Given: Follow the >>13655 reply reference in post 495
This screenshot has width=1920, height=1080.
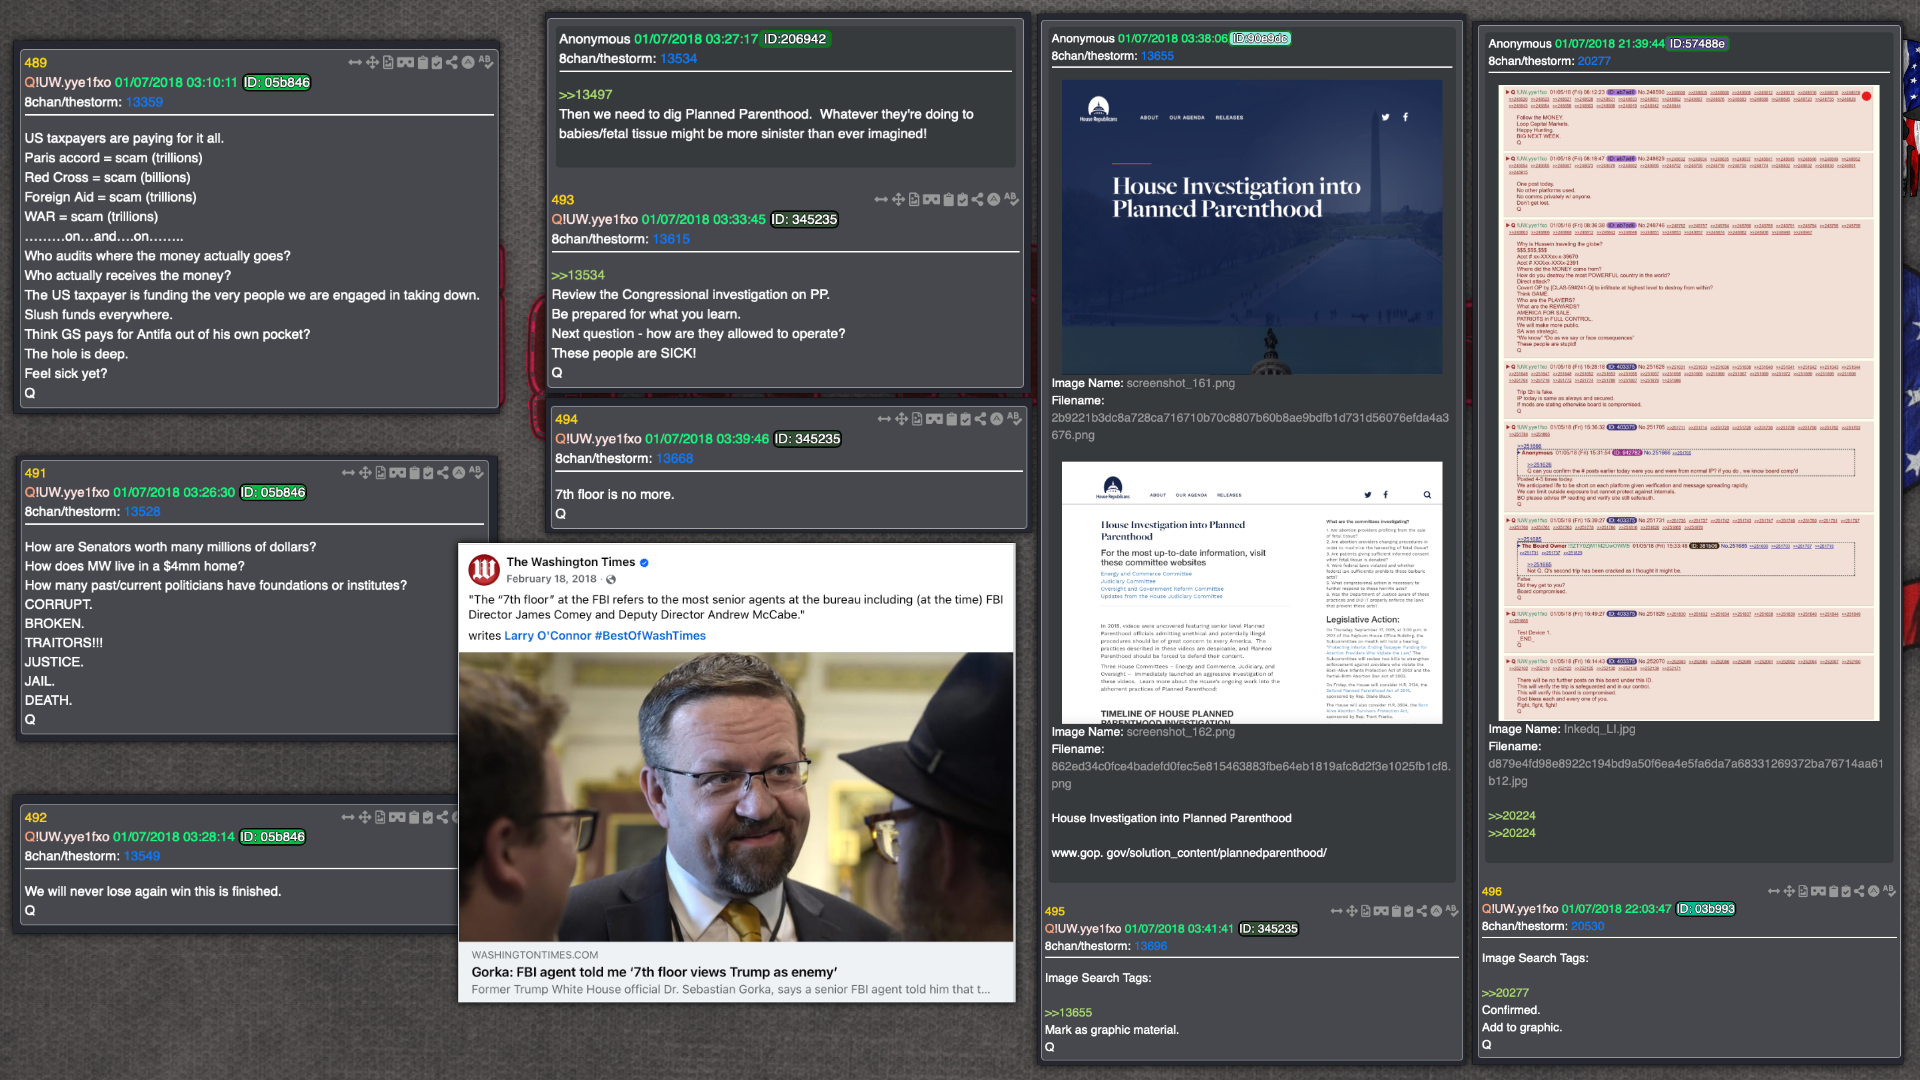Looking at the screenshot, I should coord(1068,1013).
